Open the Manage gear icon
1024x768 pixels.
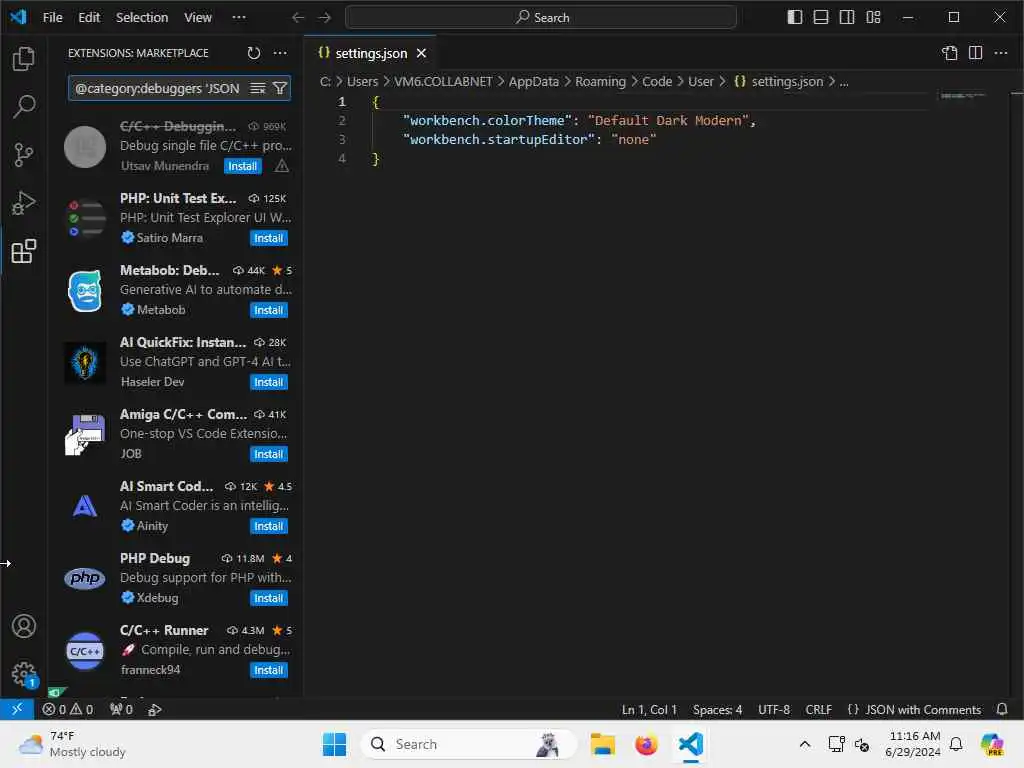pyautogui.click(x=24, y=674)
